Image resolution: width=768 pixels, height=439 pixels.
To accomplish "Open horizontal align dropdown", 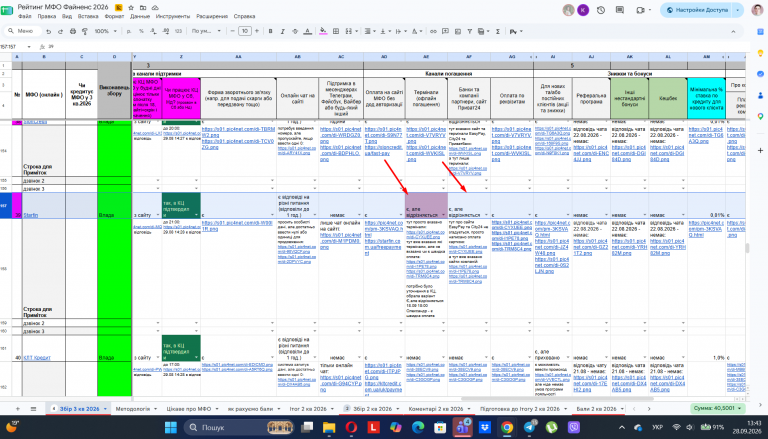I will coord(369,31).
